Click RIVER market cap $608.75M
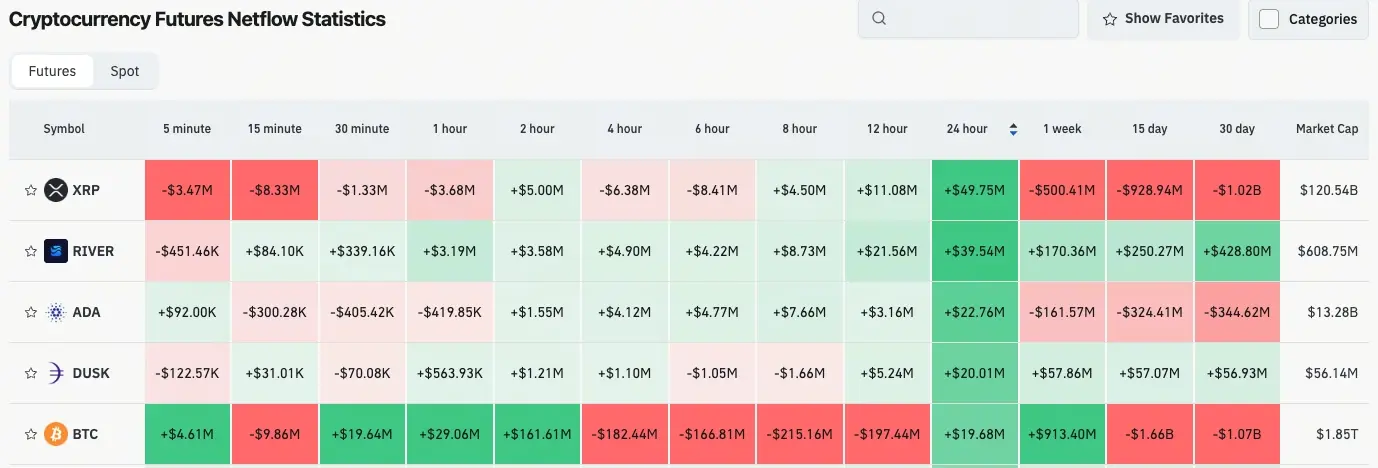This screenshot has width=1378, height=468. (x=1327, y=251)
